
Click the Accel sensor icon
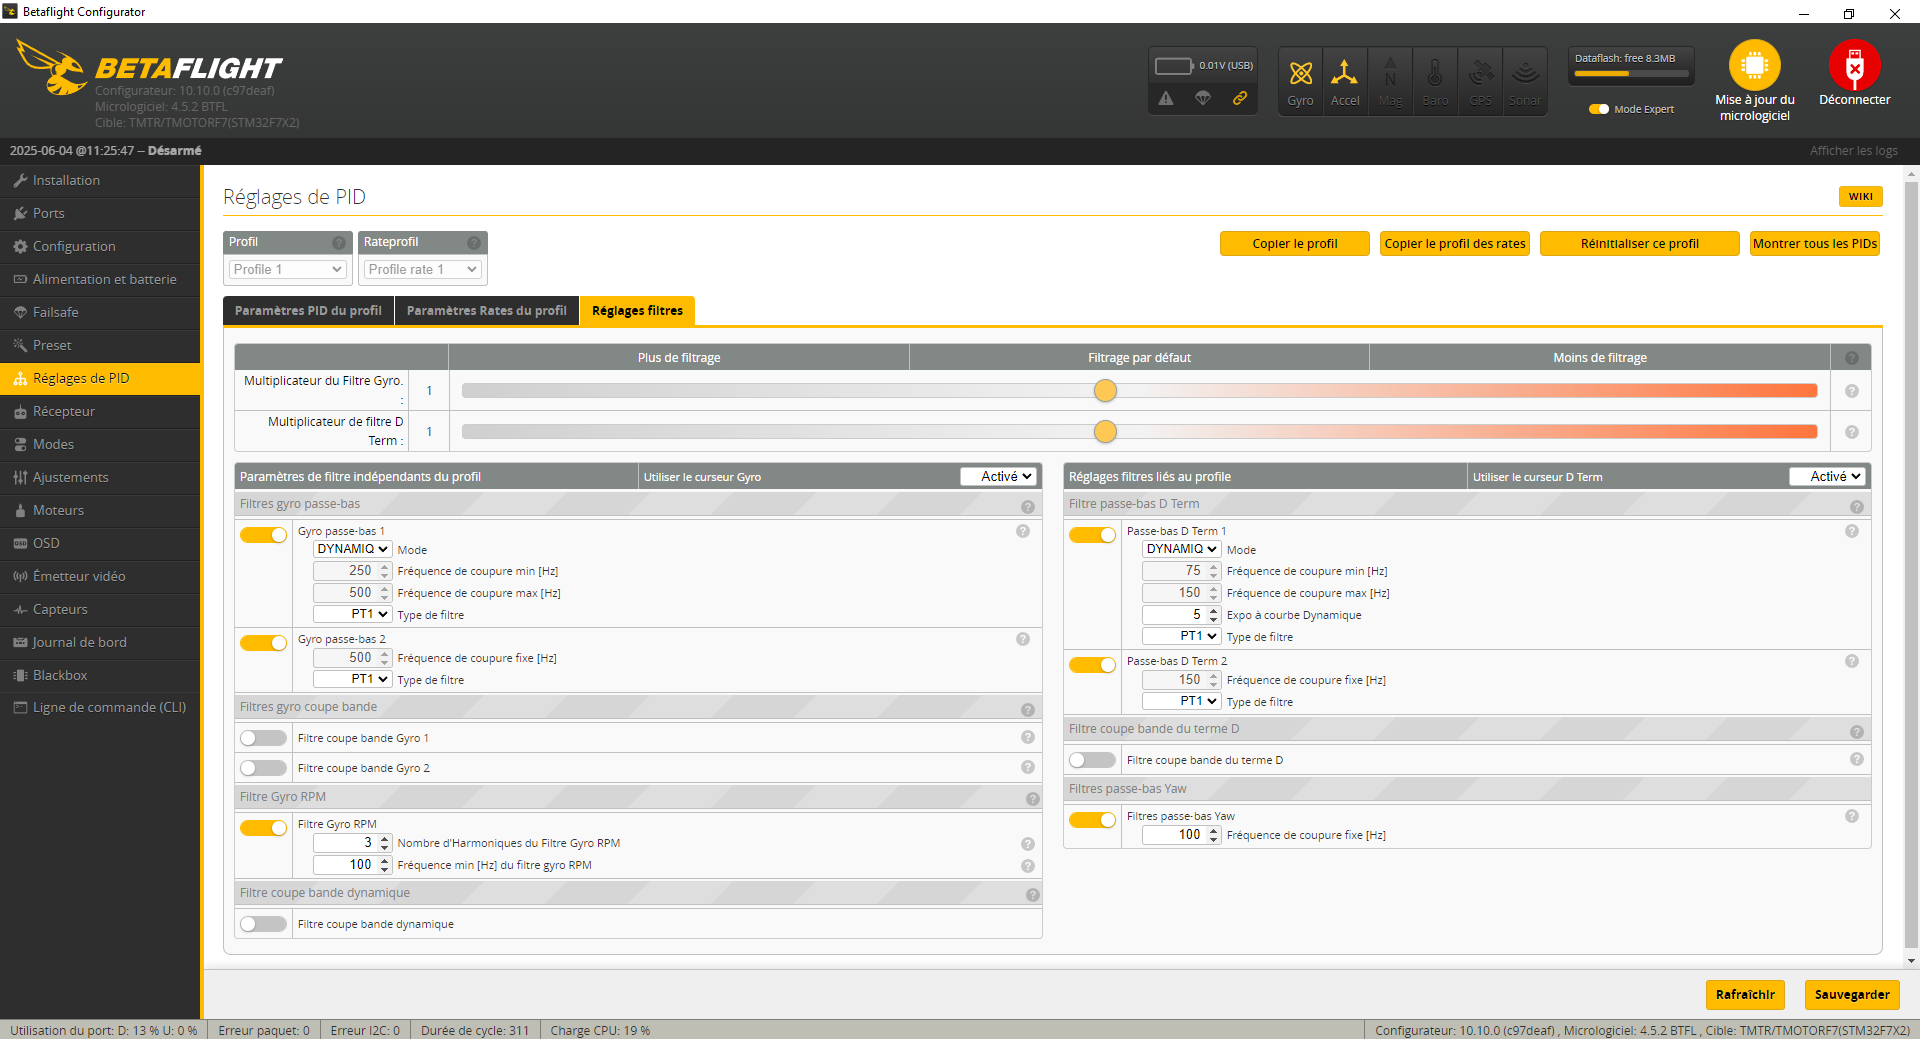(x=1345, y=81)
